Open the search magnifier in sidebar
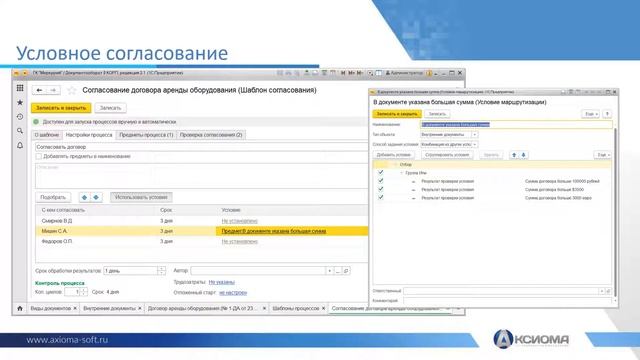Viewport: 640px width, 360px height. coord(20,131)
